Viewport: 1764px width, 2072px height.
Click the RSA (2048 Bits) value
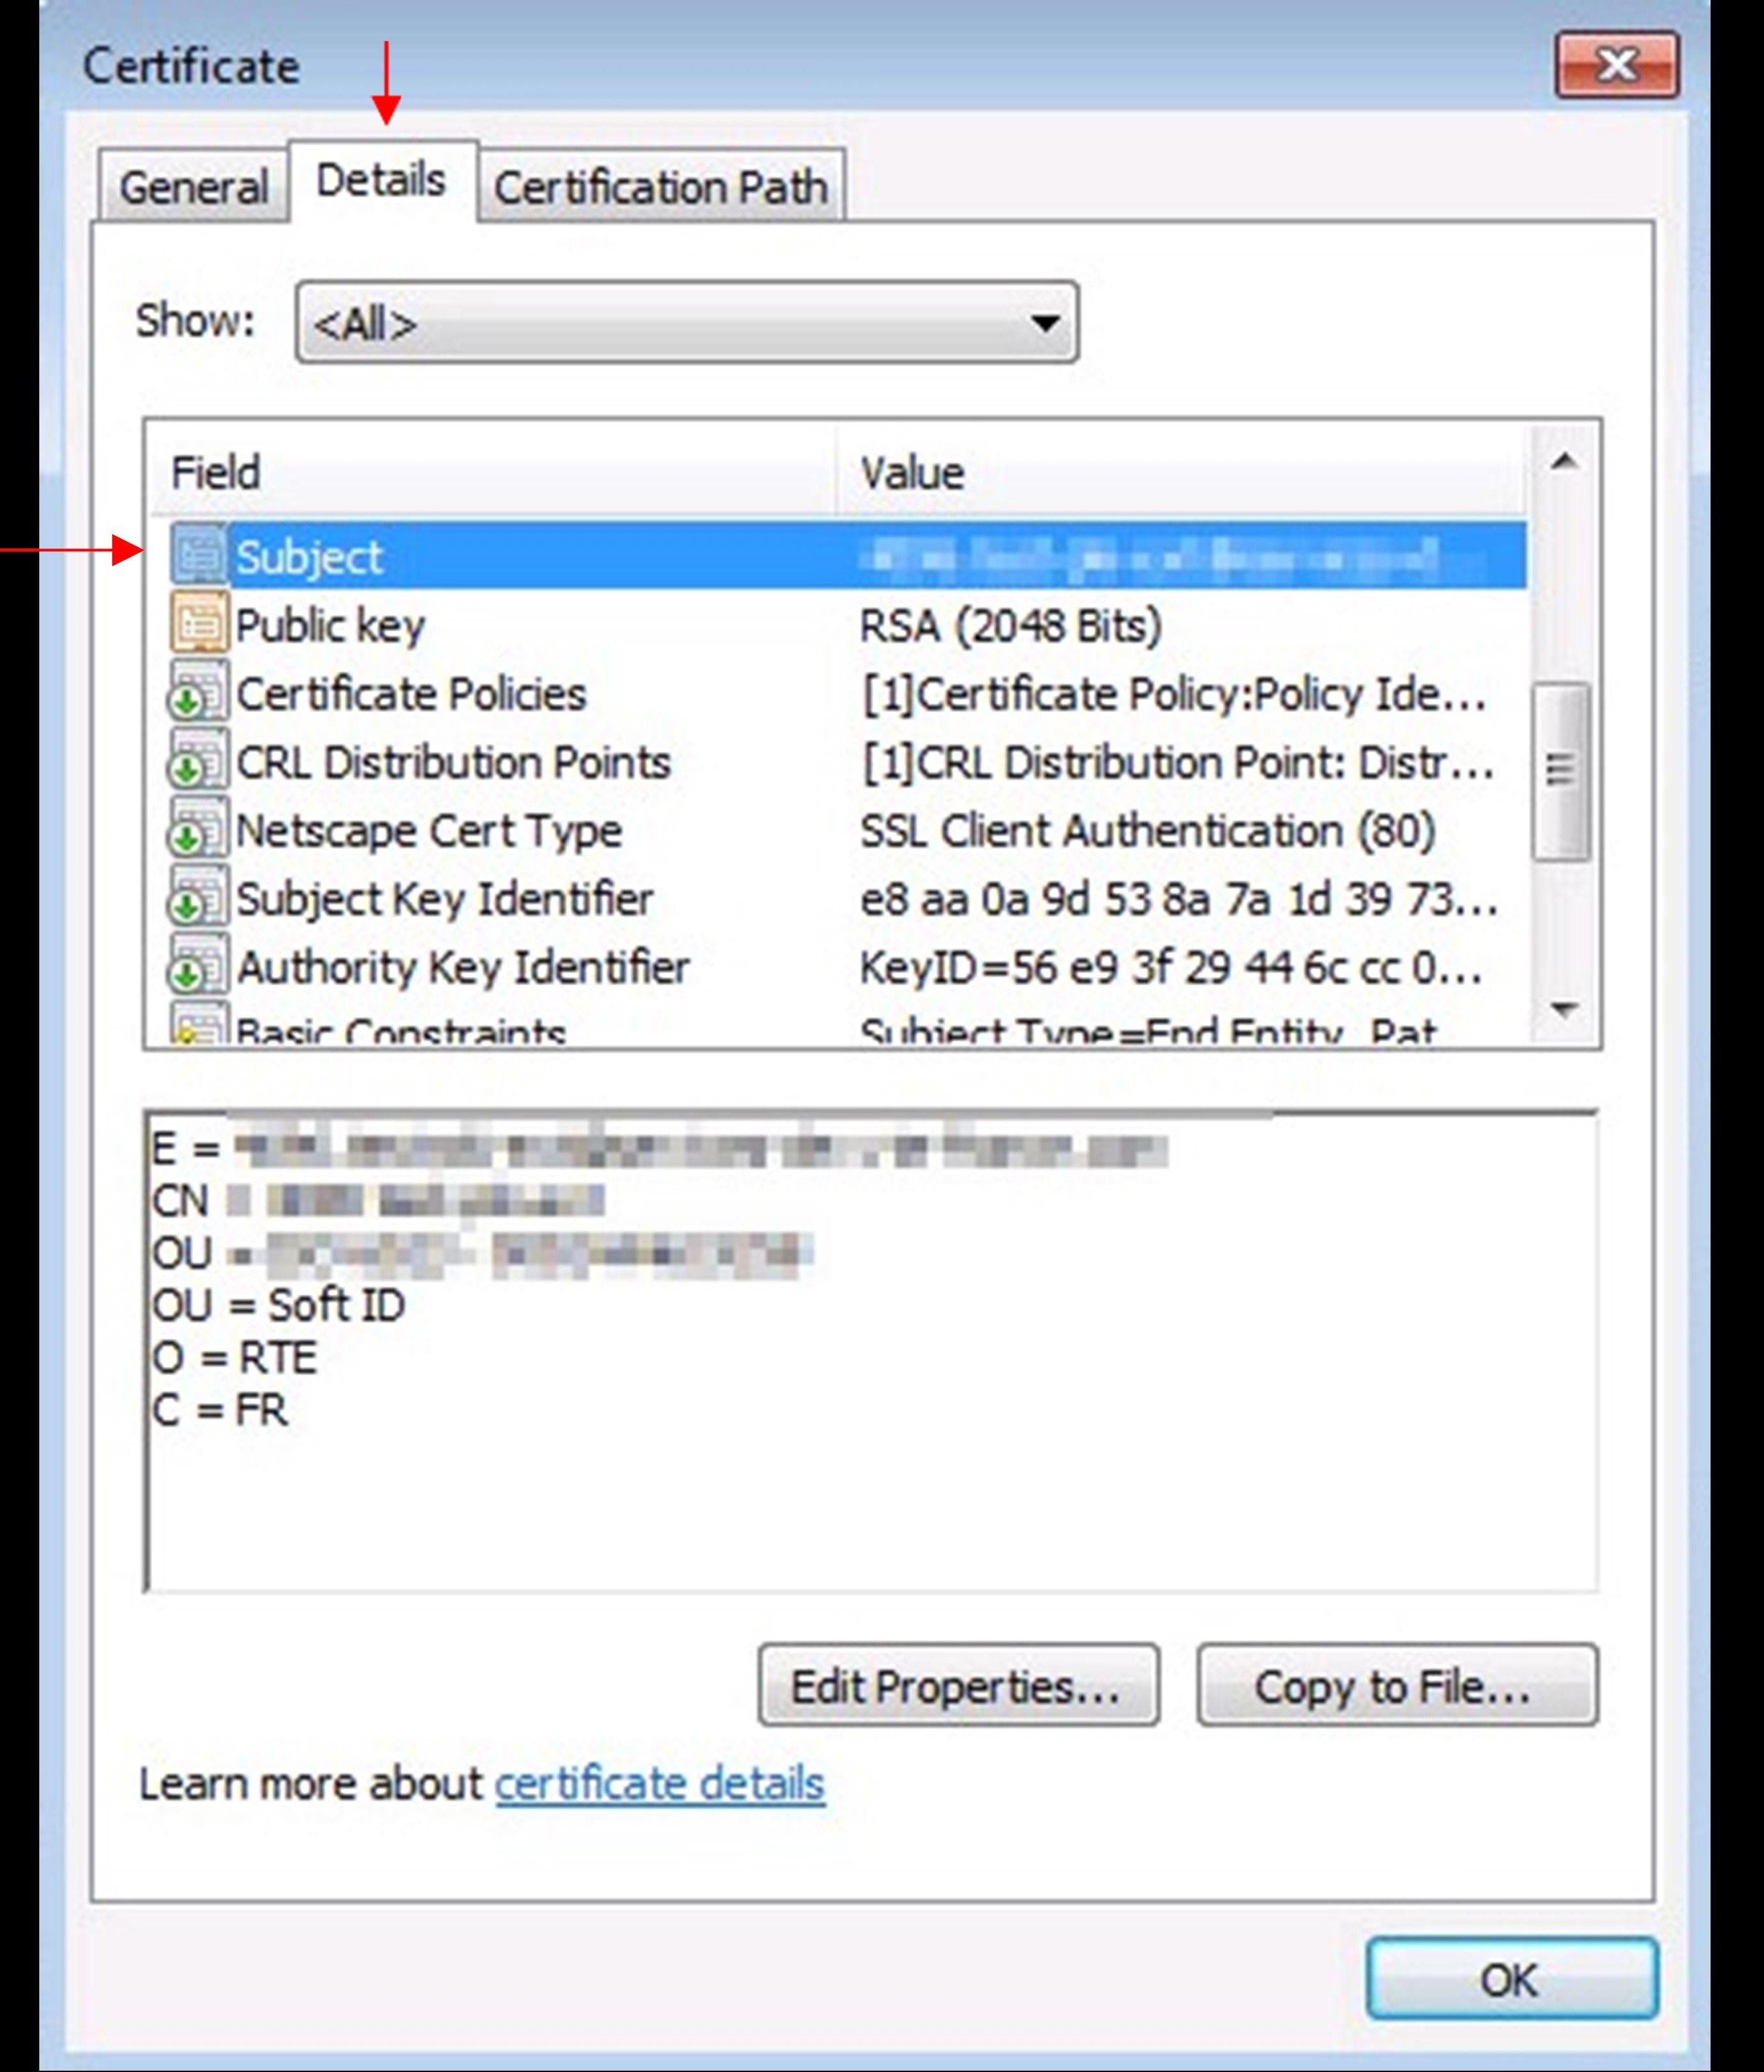[x=1011, y=626]
